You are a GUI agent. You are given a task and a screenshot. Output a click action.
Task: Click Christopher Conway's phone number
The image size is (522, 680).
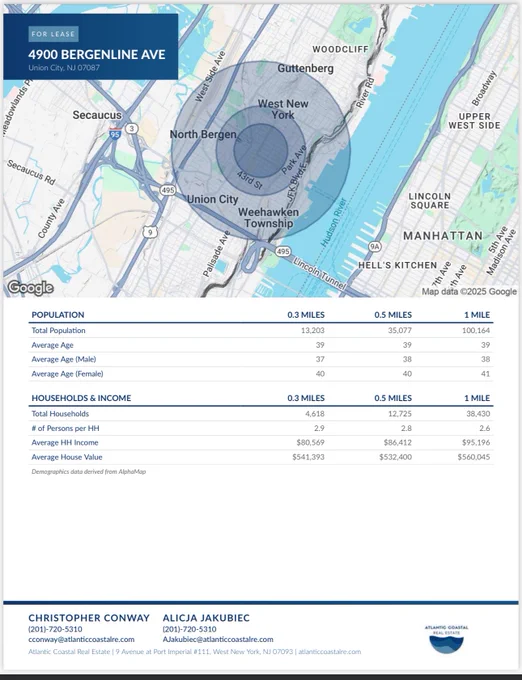point(55,629)
